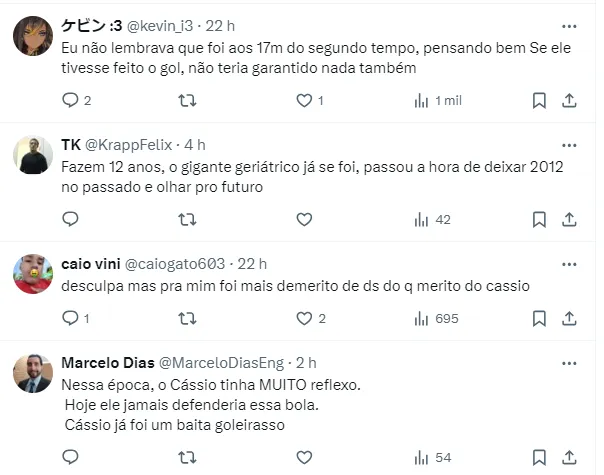Reply to Marcelo Dias's Cássio tweet
This screenshot has height=475, width=604.
(x=70, y=457)
